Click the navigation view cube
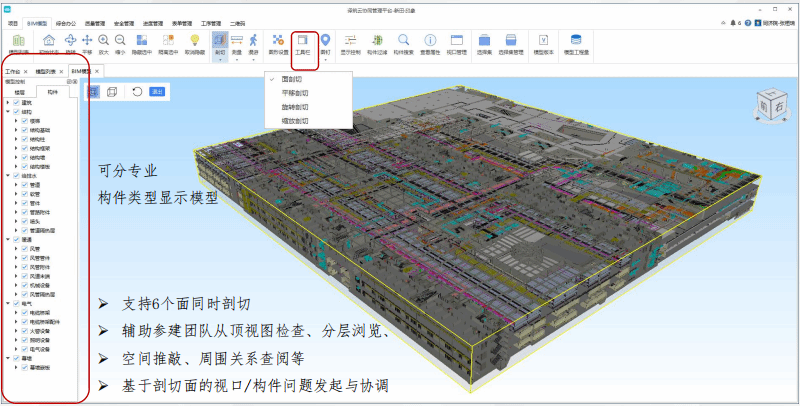Screen dimensions: 800x406 [x=769, y=105]
